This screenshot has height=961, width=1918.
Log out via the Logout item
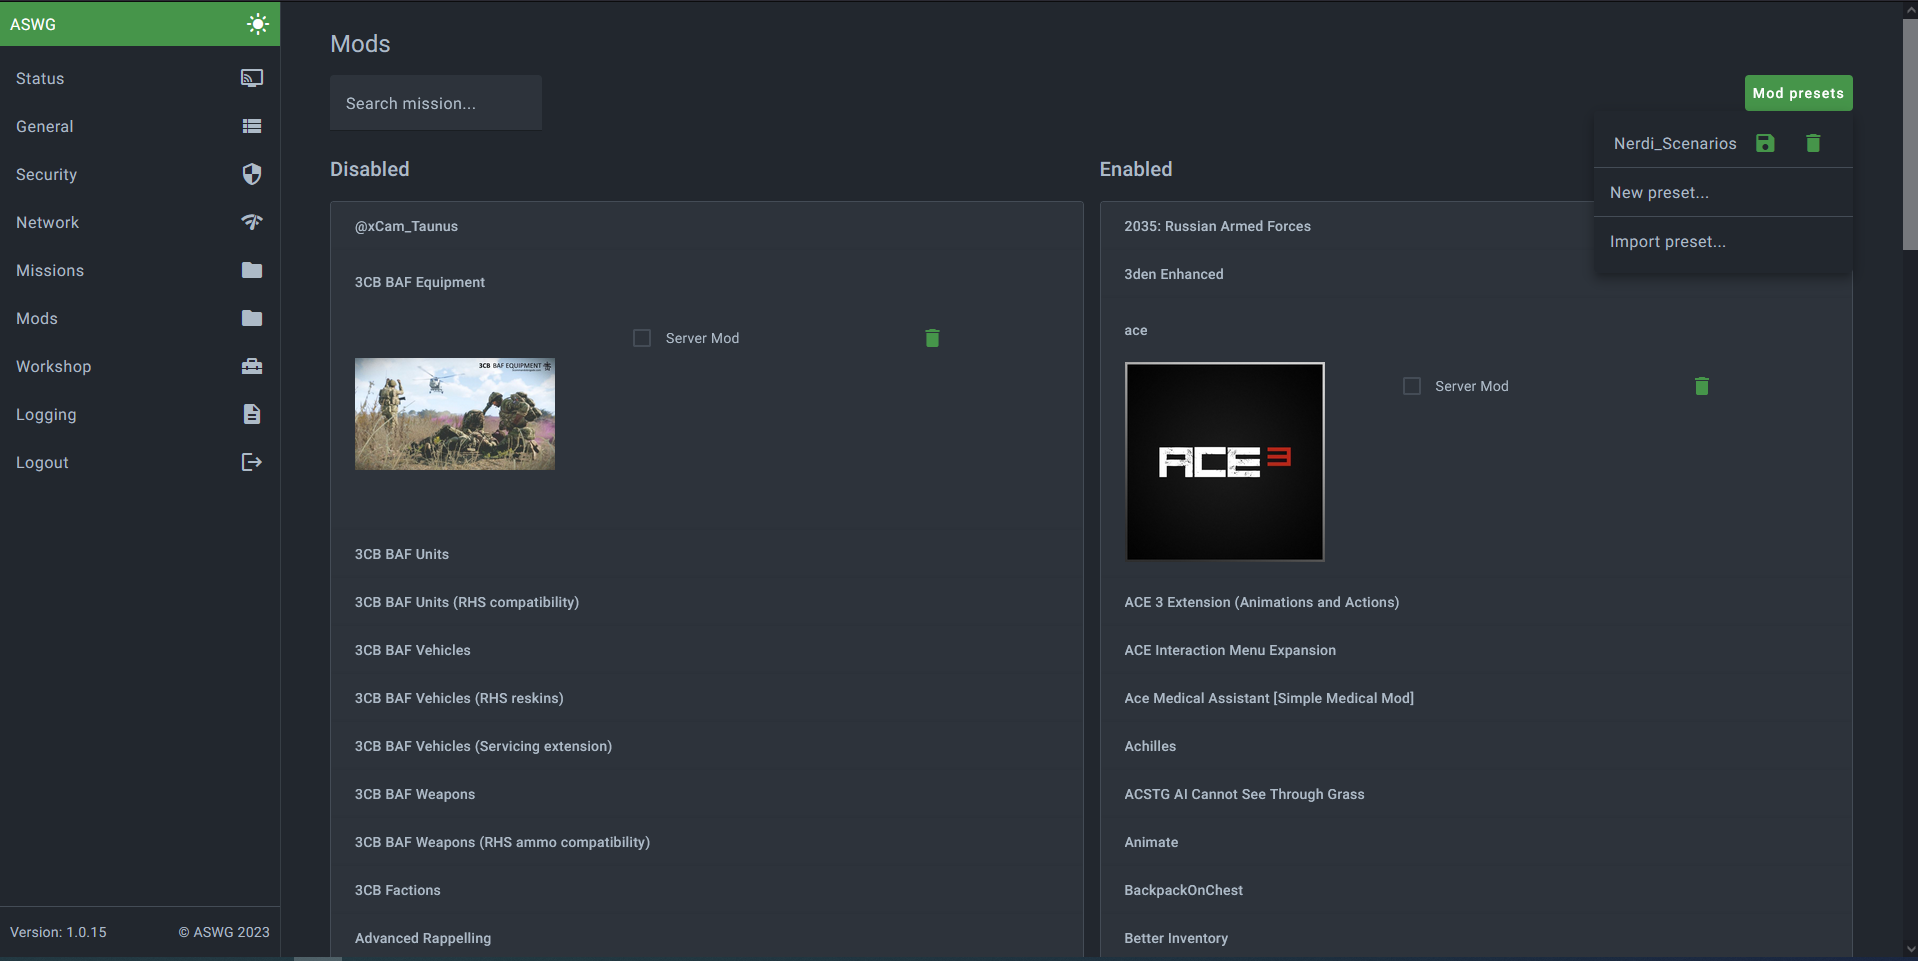pyautogui.click(x=140, y=462)
